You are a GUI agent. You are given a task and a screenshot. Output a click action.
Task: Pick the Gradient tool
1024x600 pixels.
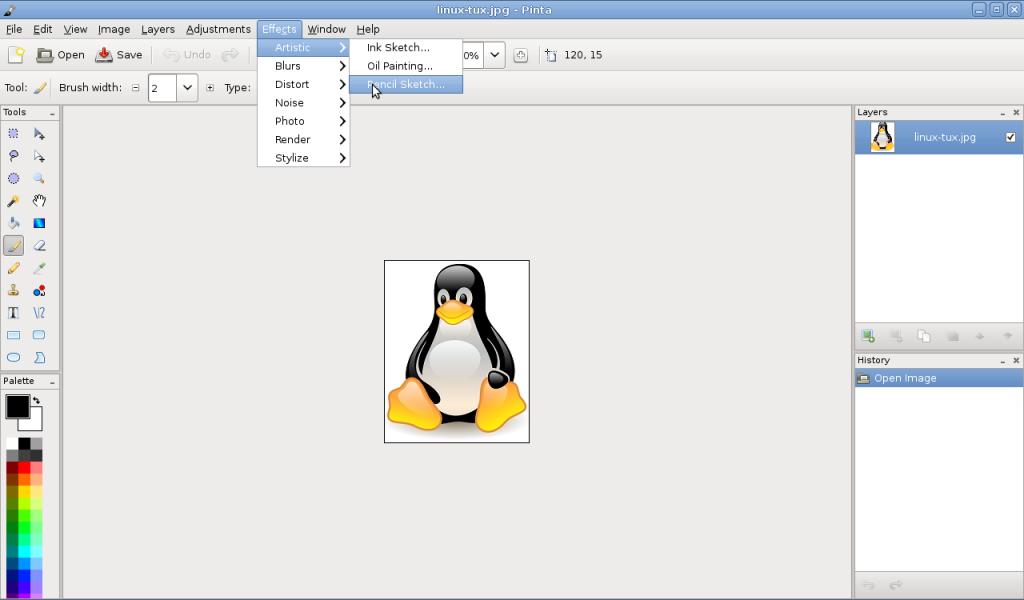pos(39,223)
